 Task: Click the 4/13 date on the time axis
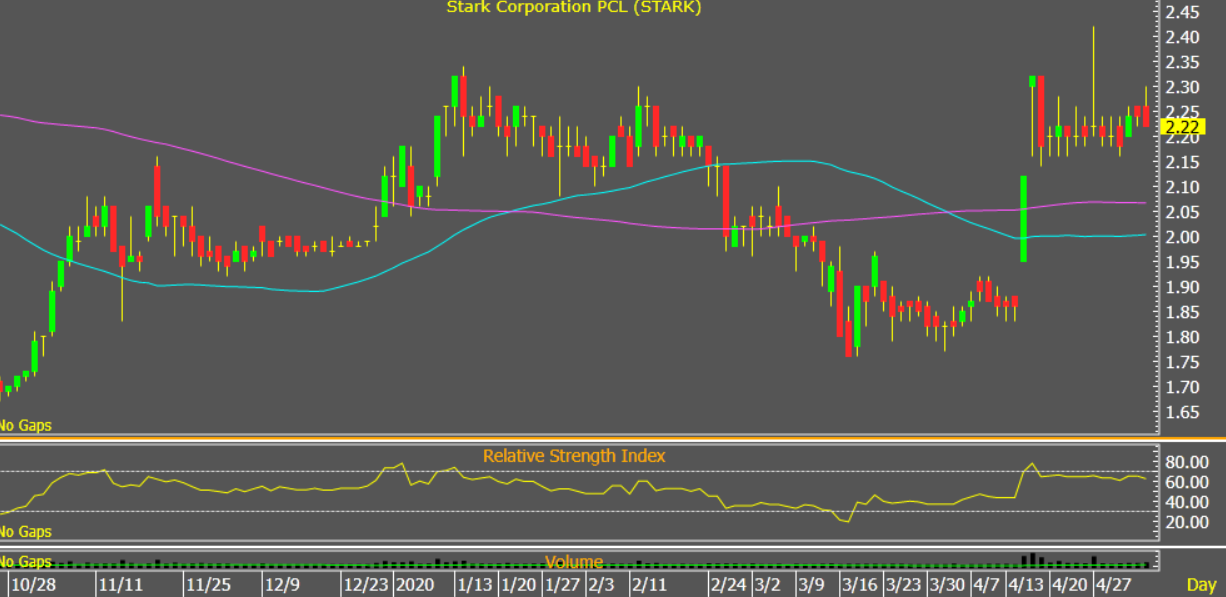[1024, 584]
